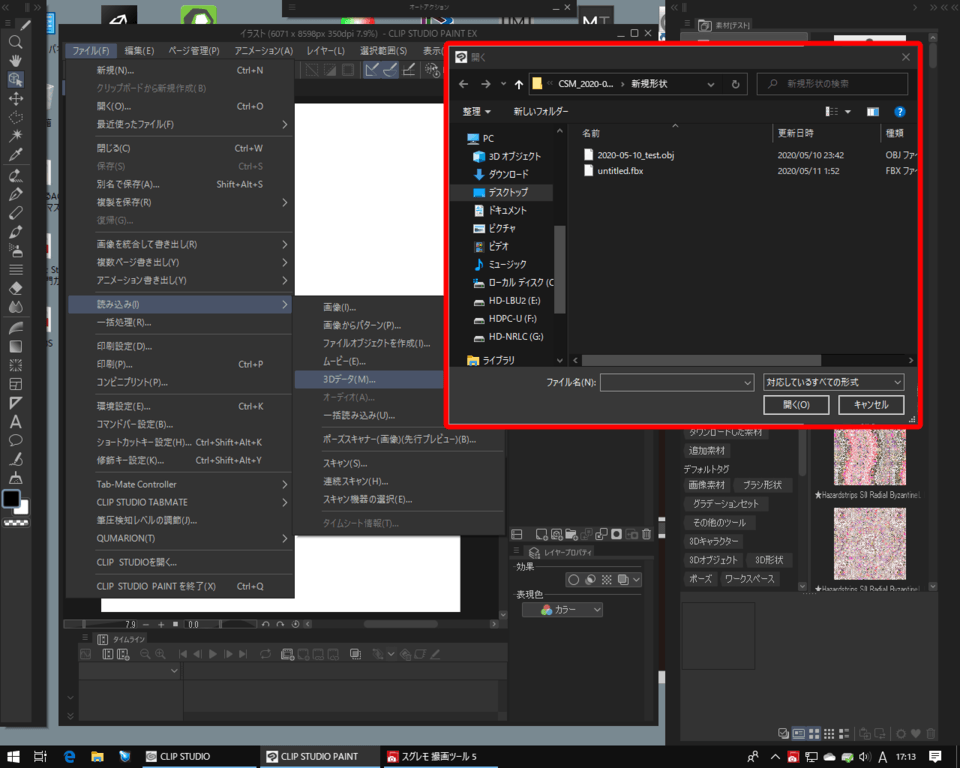Image resolution: width=960 pixels, height=768 pixels.
Task: Toggle the preview pane button
Action: coord(873,112)
